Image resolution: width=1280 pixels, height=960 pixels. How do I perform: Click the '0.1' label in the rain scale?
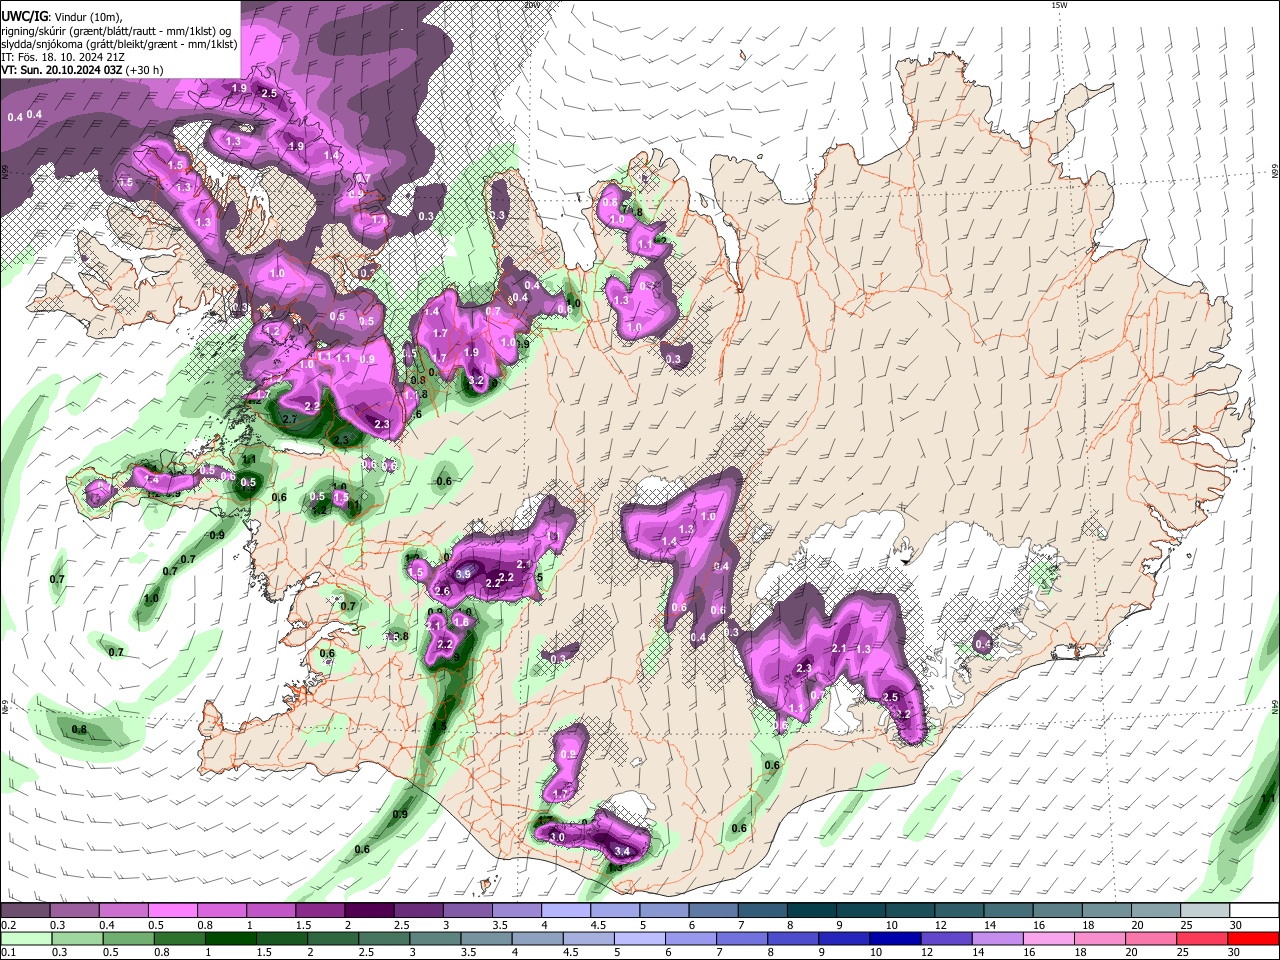[x=7, y=953]
